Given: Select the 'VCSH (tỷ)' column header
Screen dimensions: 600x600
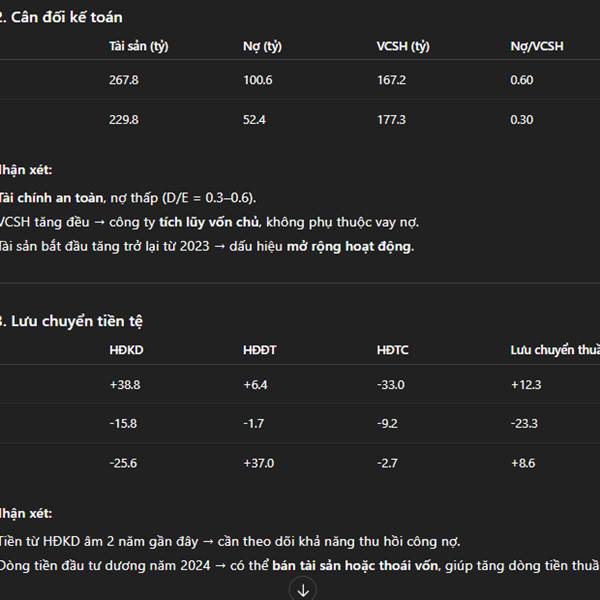Looking at the screenshot, I should [x=403, y=46].
